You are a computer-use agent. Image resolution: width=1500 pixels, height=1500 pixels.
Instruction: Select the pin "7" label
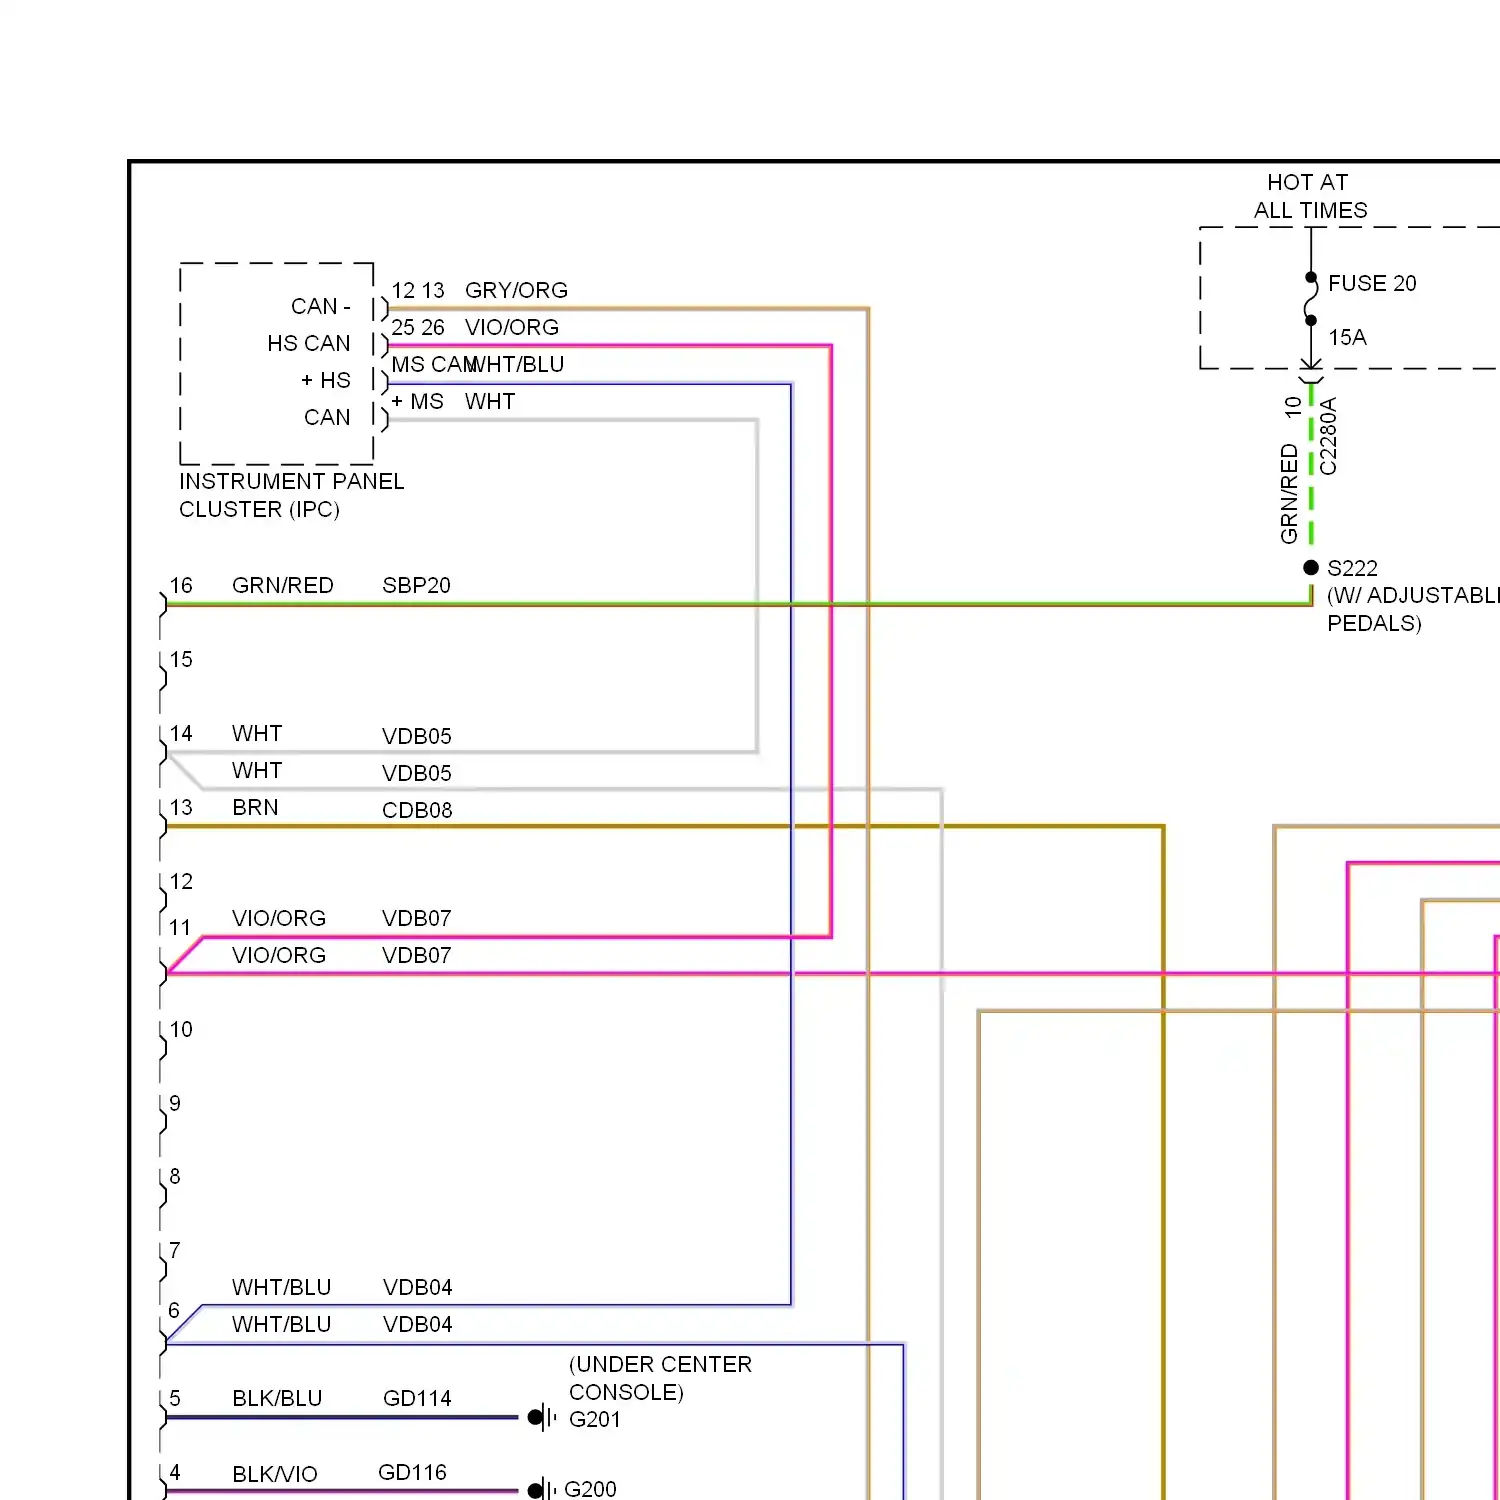[175, 1250]
